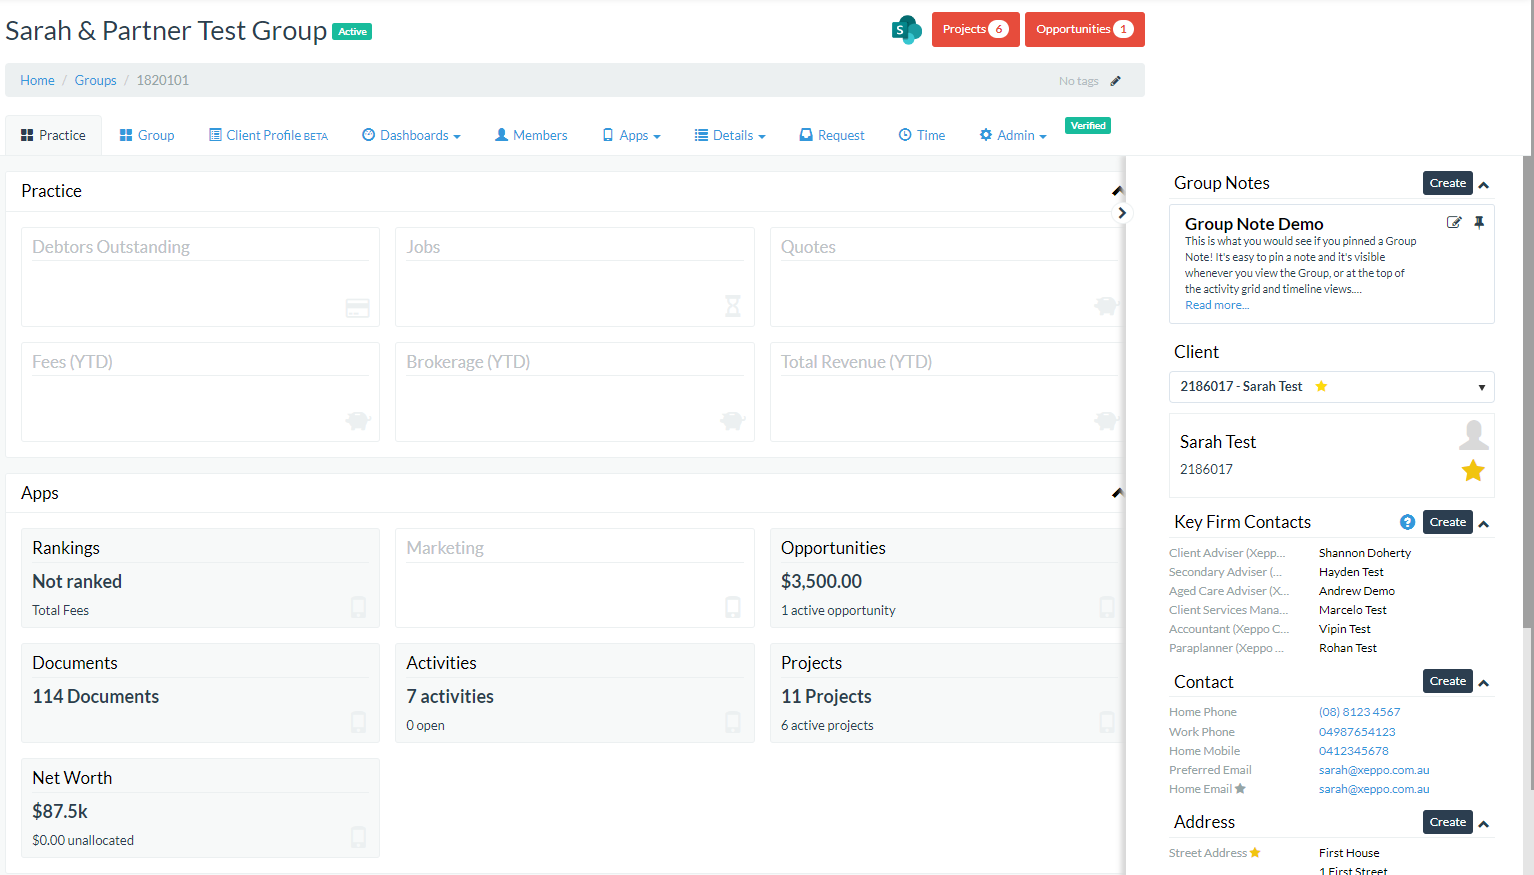Click Street Address star icon
Screen dimensions: 1534x875
[x=1255, y=853]
